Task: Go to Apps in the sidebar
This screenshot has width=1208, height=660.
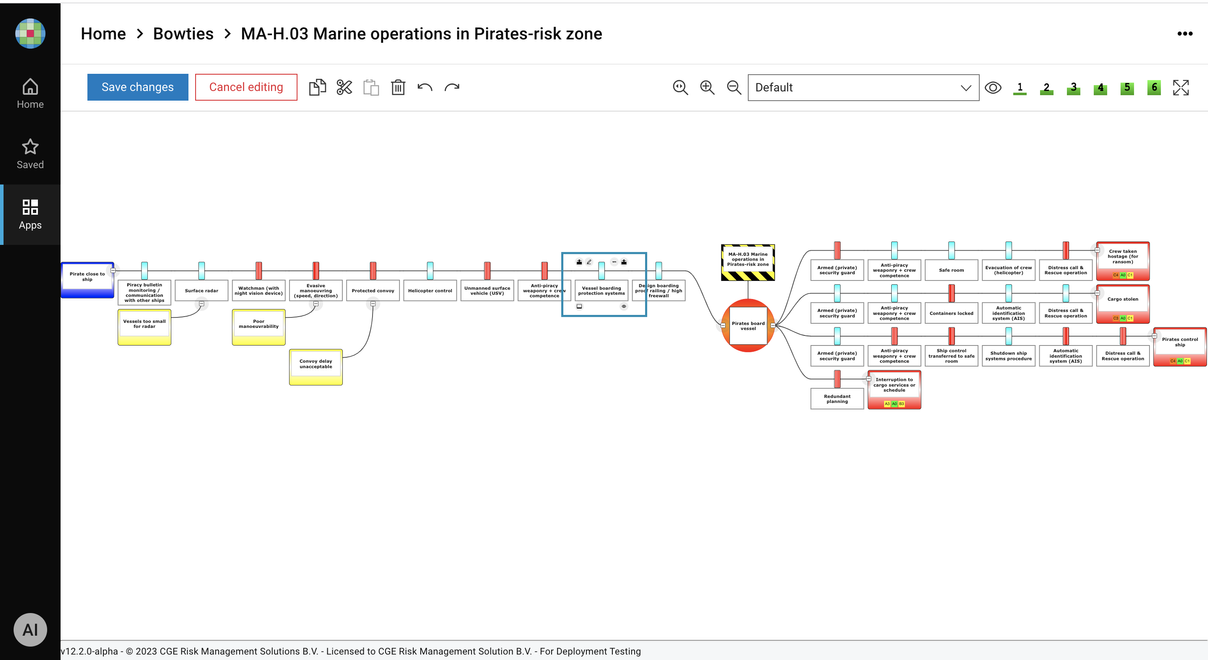Action: point(30,213)
